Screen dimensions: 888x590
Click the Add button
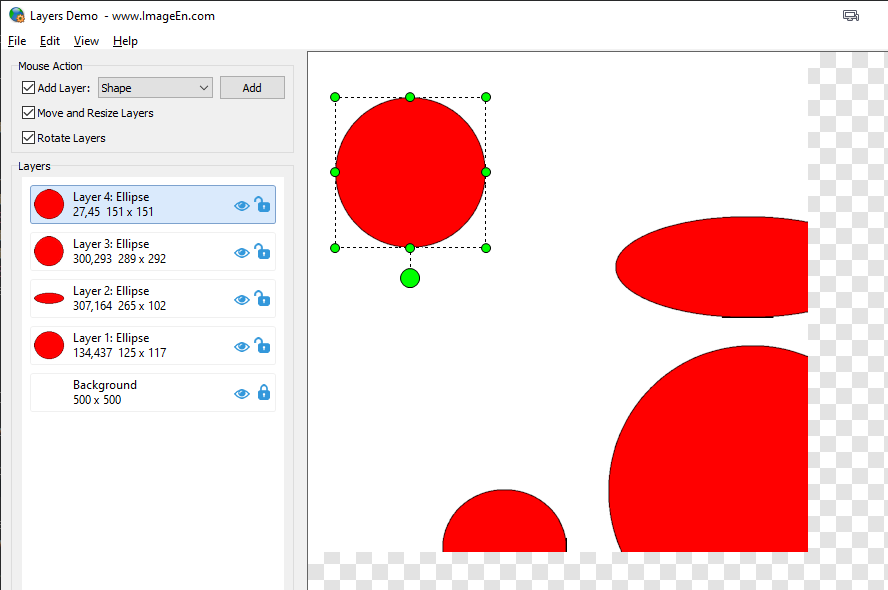click(252, 88)
